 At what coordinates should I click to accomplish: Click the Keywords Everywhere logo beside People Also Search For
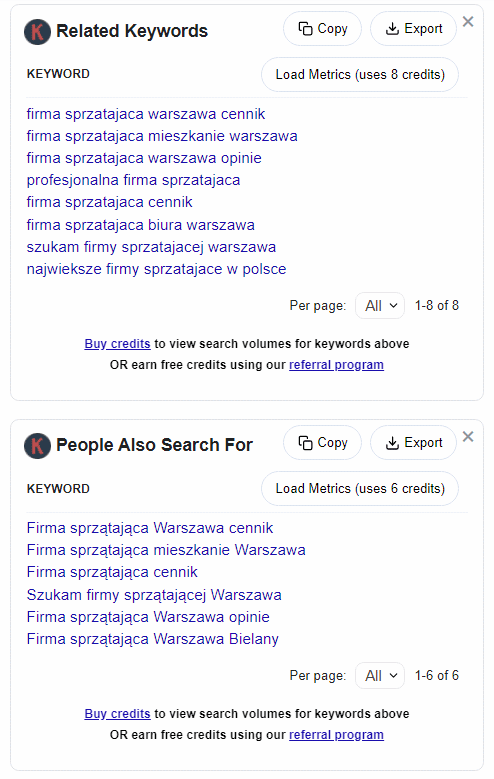click(37, 445)
